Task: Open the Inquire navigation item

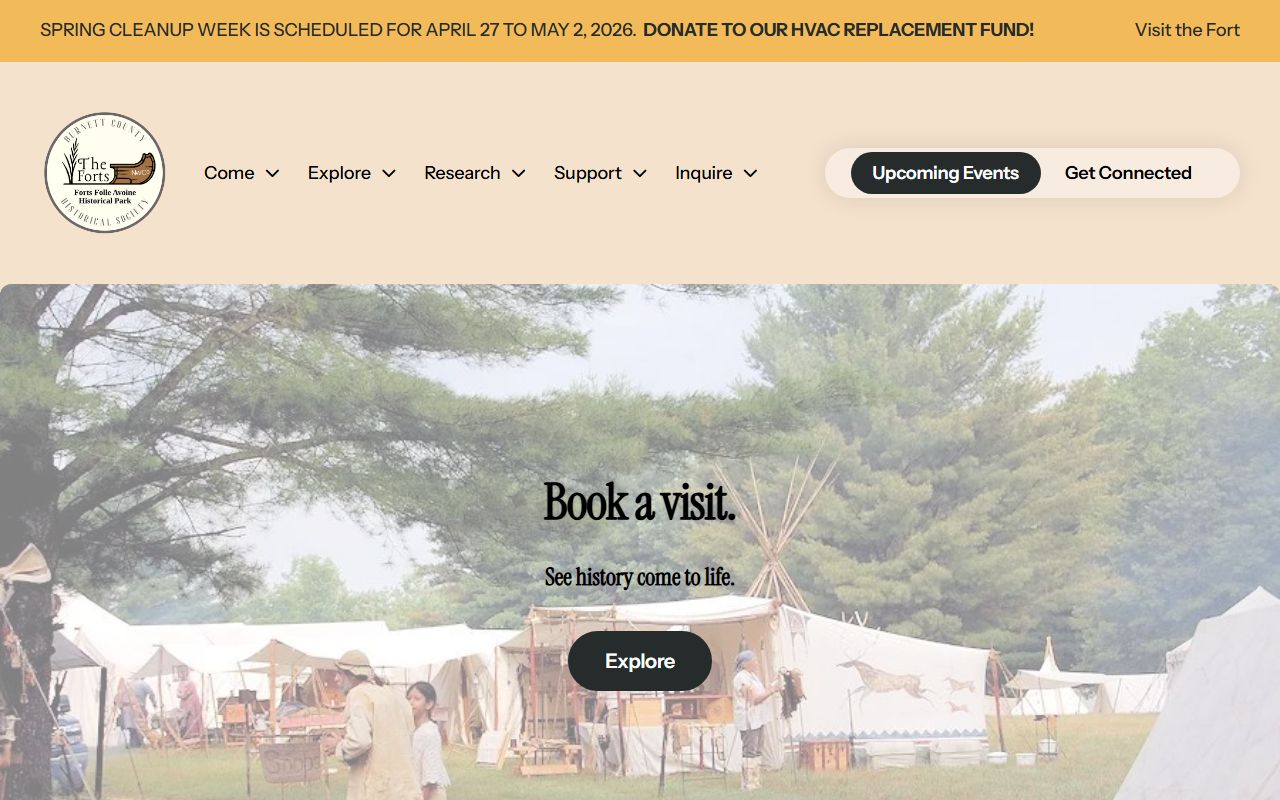Action: (x=704, y=173)
